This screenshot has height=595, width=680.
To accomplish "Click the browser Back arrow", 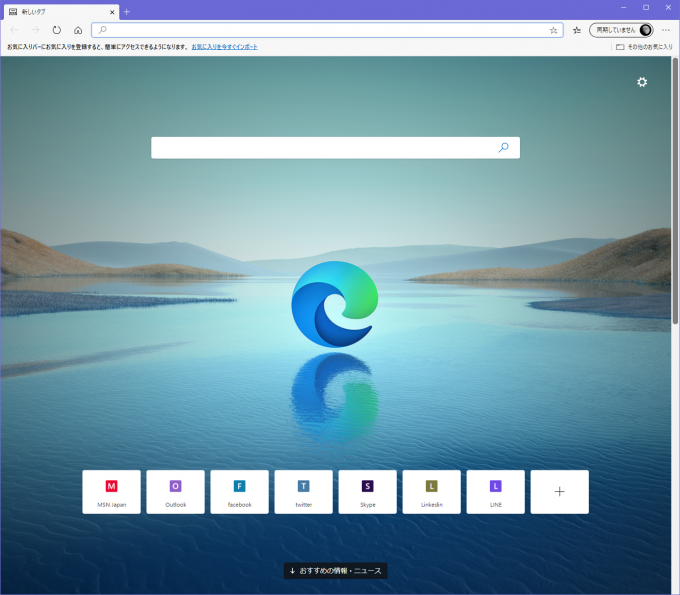I will (x=14, y=30).
